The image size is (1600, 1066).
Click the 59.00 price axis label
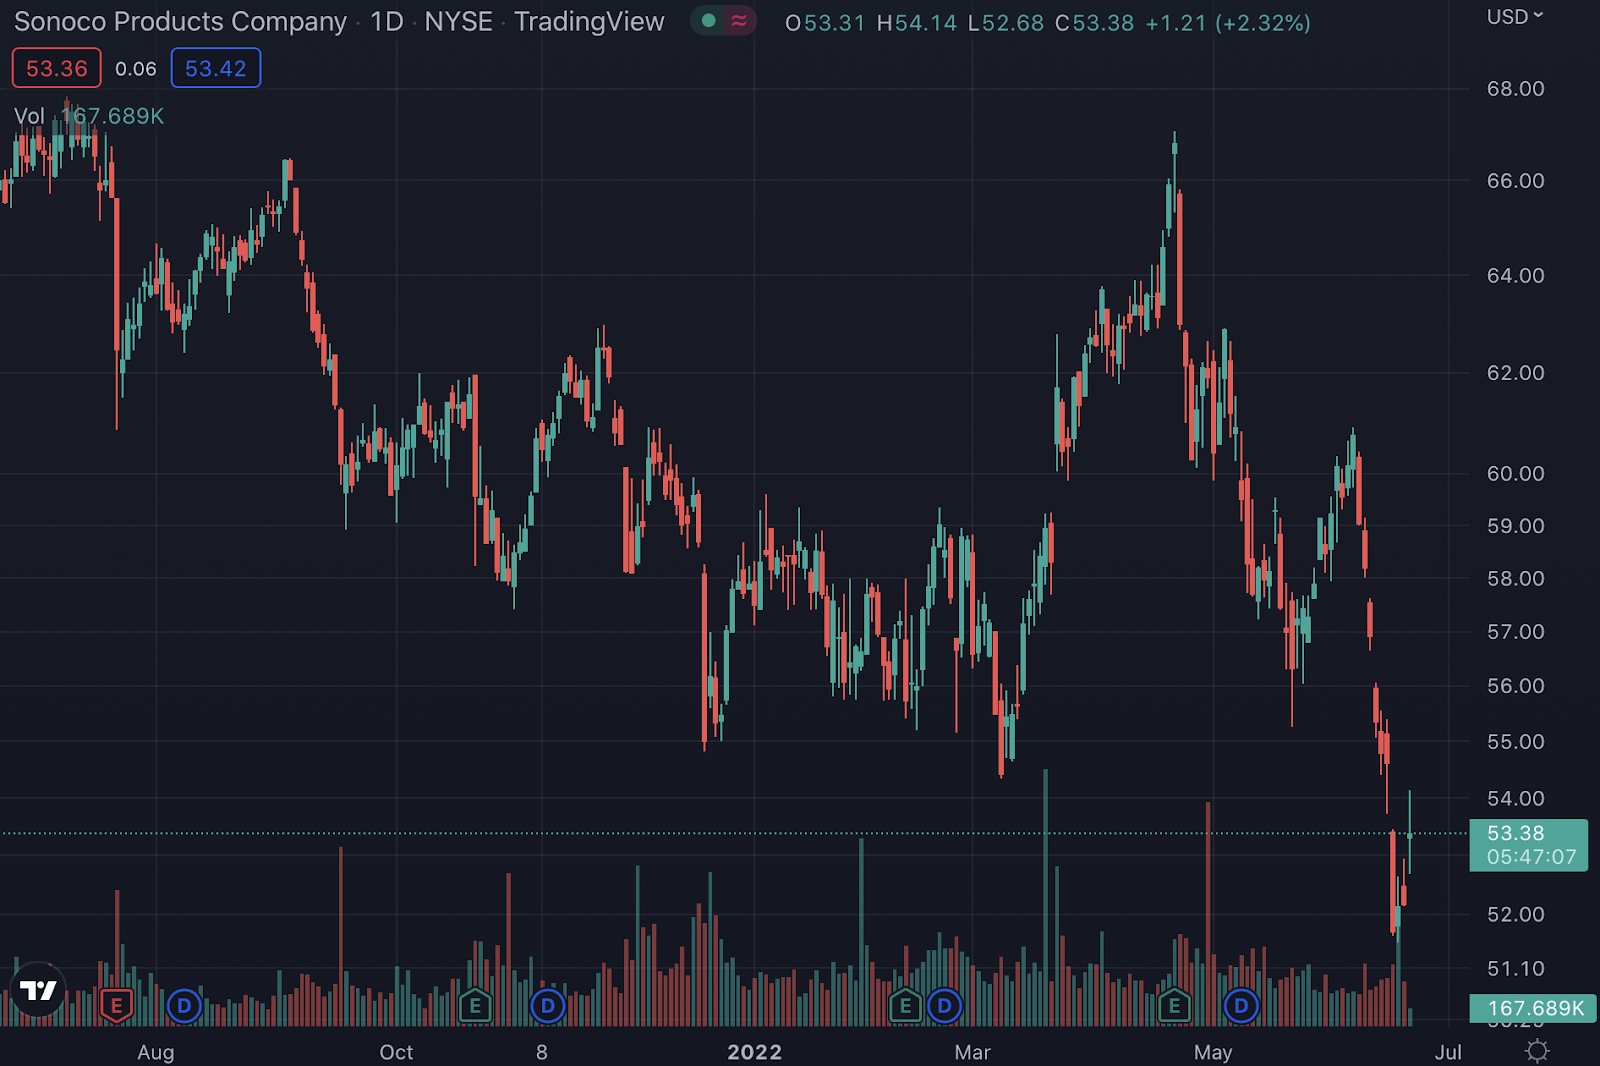1516,526
